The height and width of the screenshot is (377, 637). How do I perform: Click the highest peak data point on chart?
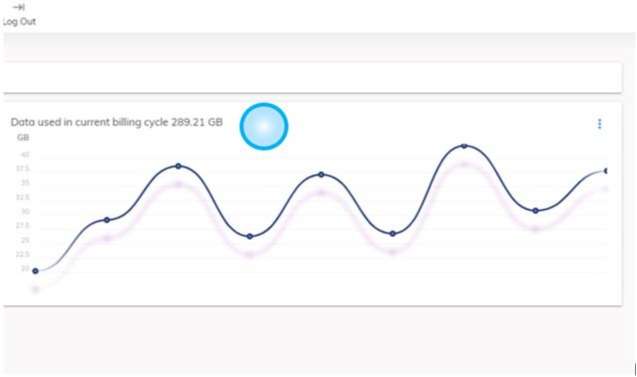pyautogui.click(x=464, y=146)
